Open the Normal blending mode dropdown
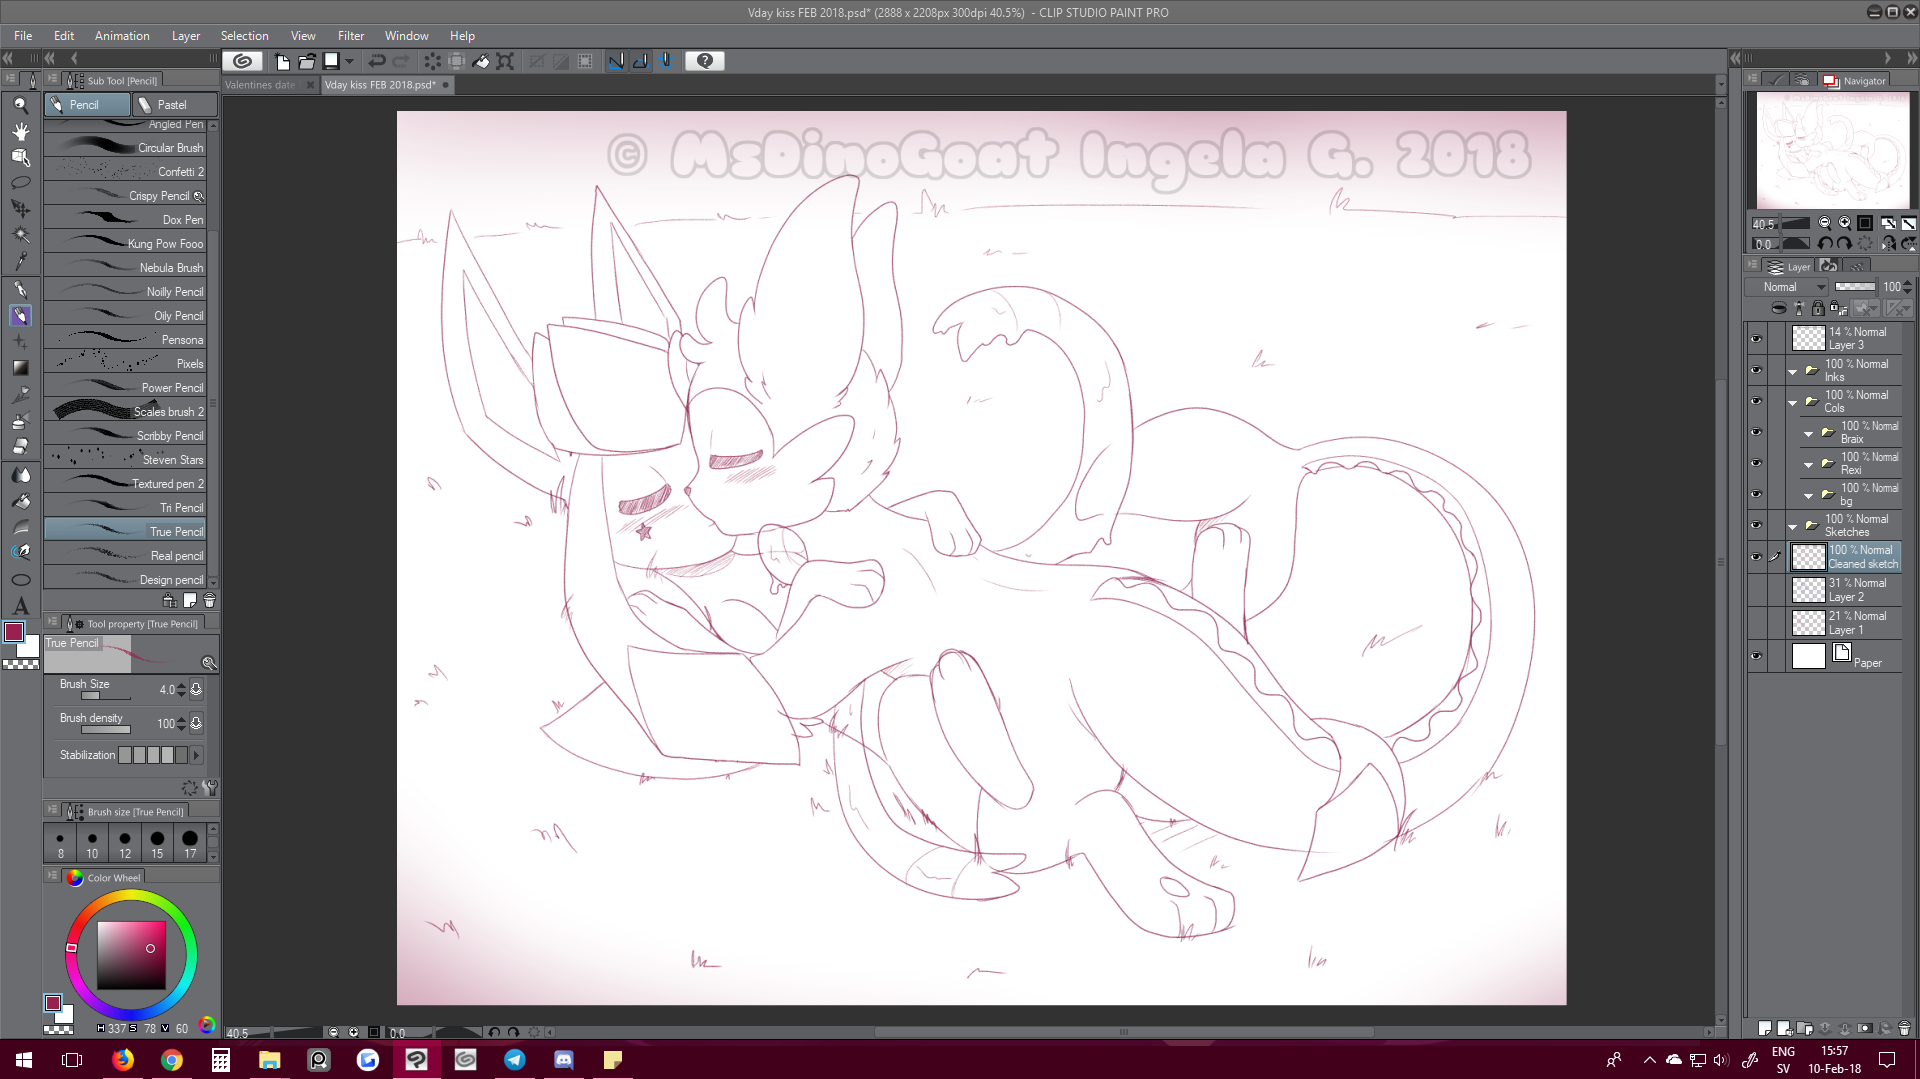This screenshot has height=1079, width=1920. click(x=1788, y=287)
